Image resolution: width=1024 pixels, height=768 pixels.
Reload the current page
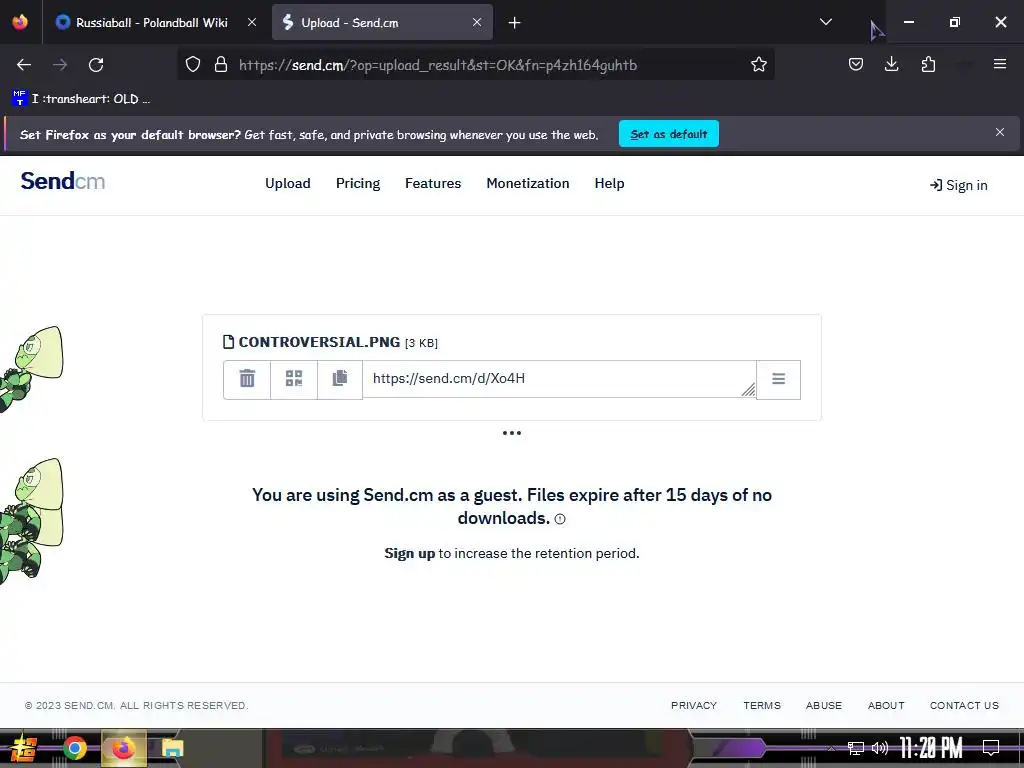pyautogui.click(x=96, y=65)
